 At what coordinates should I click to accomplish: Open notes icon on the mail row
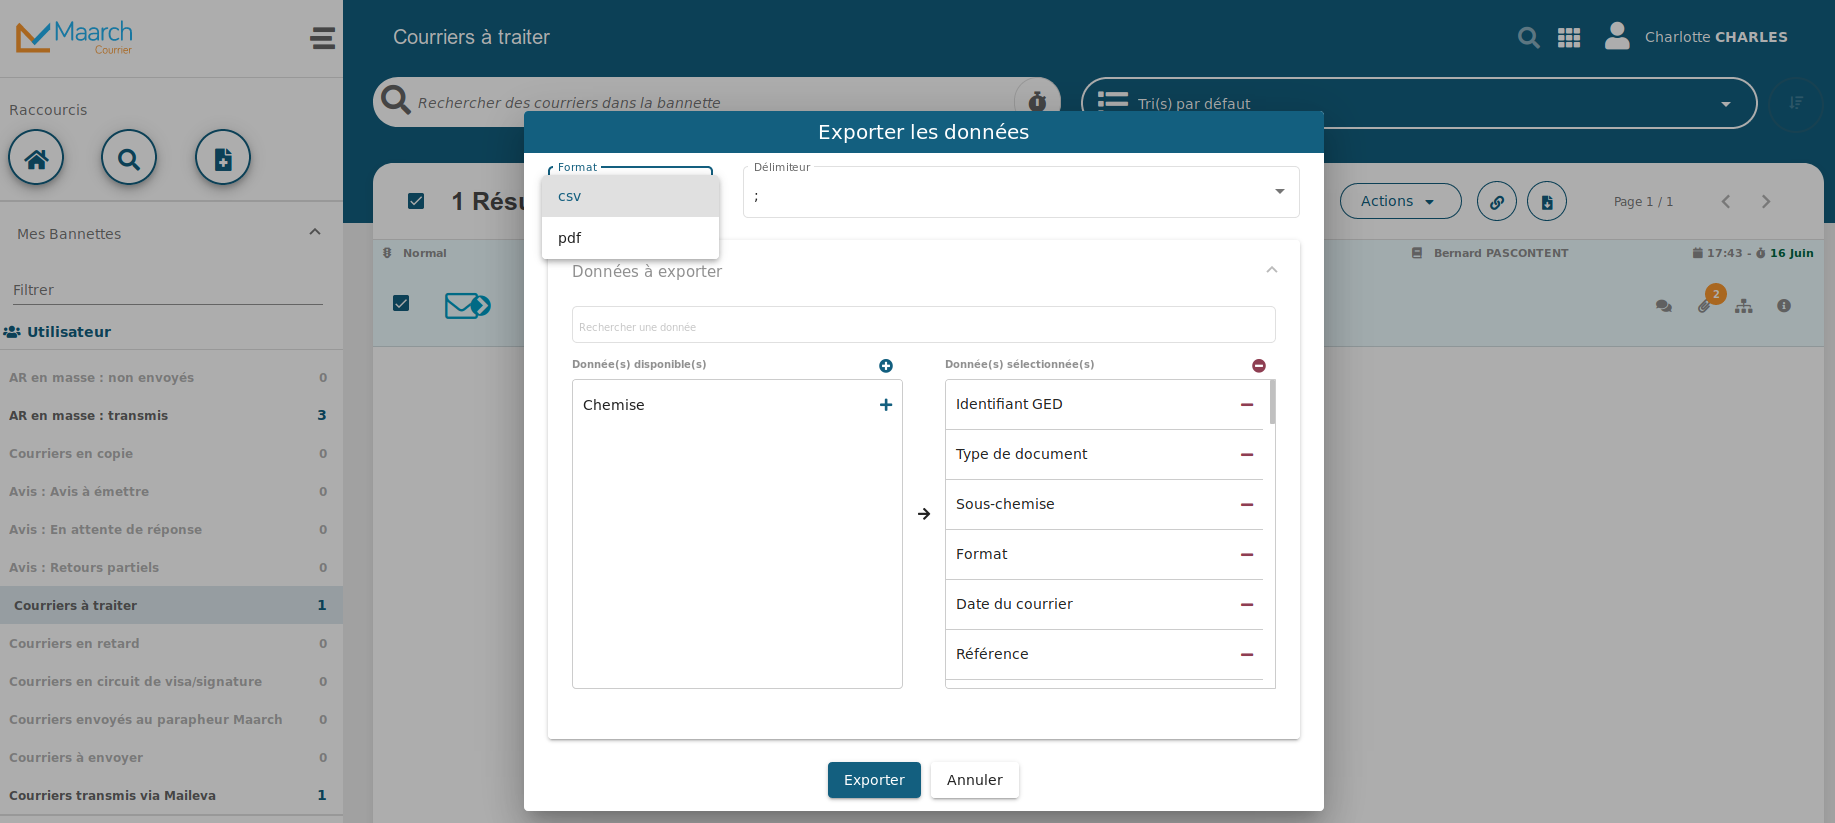(1664, 306)
